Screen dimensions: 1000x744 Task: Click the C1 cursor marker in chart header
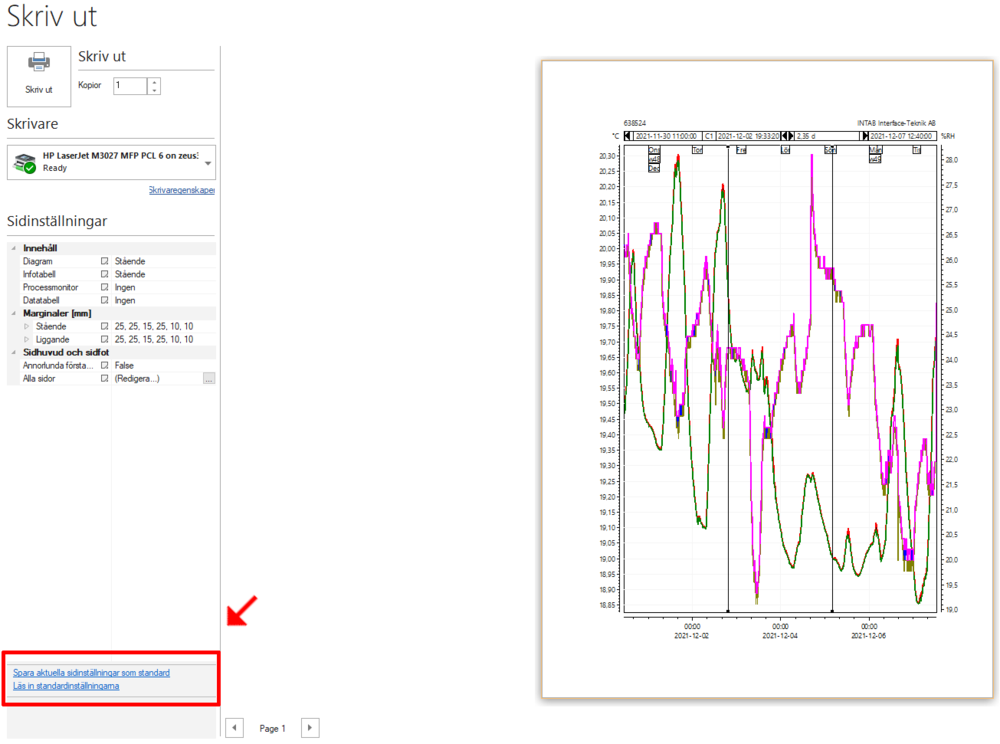709,136
